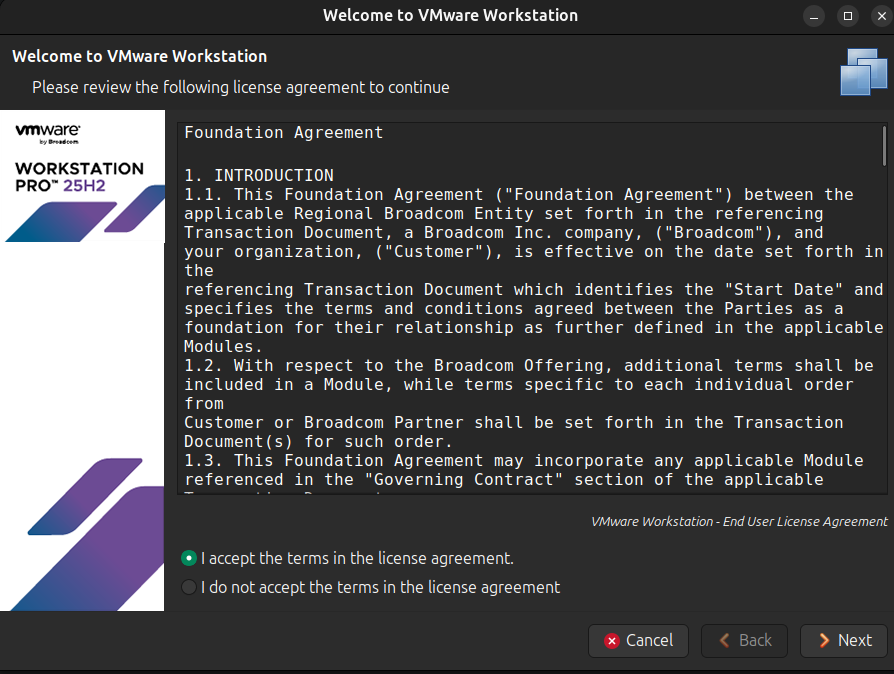Minimize the VMware Workstation installer window
Viewport: 894px width, 674px height.
click(814, 16)
